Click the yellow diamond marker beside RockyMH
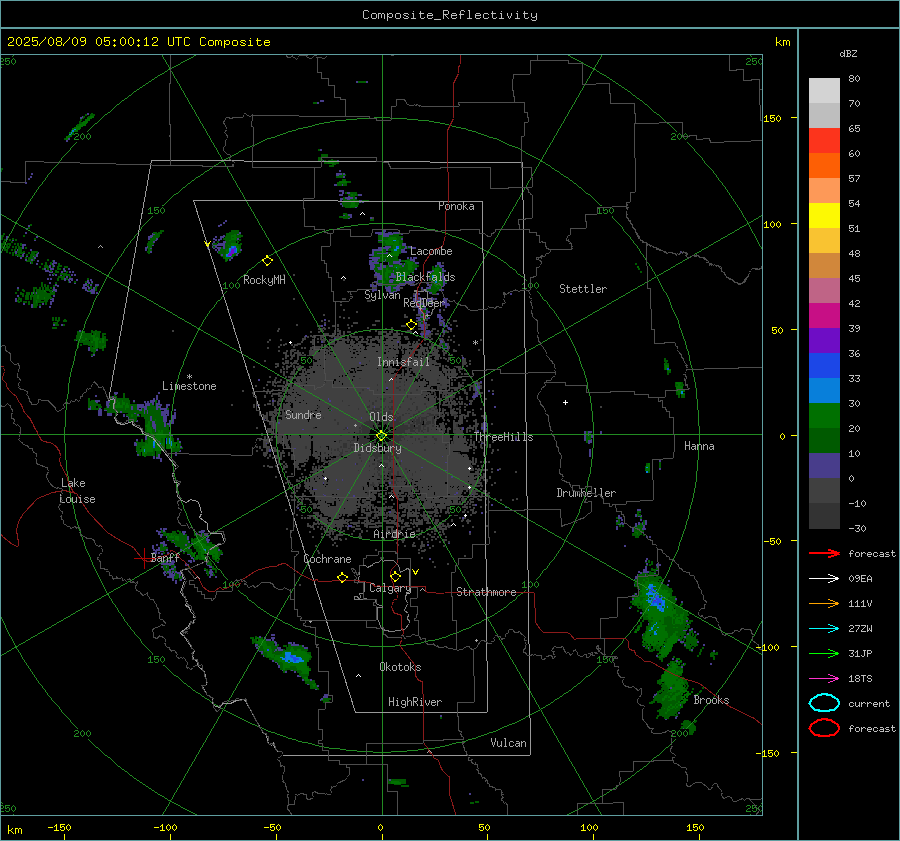Viewport: 900px width, 841px height. pyautogui.click(x=267, y=261)
